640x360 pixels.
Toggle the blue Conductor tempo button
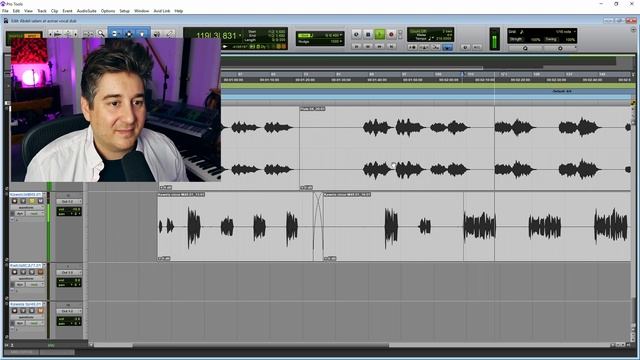coord(447,47)
